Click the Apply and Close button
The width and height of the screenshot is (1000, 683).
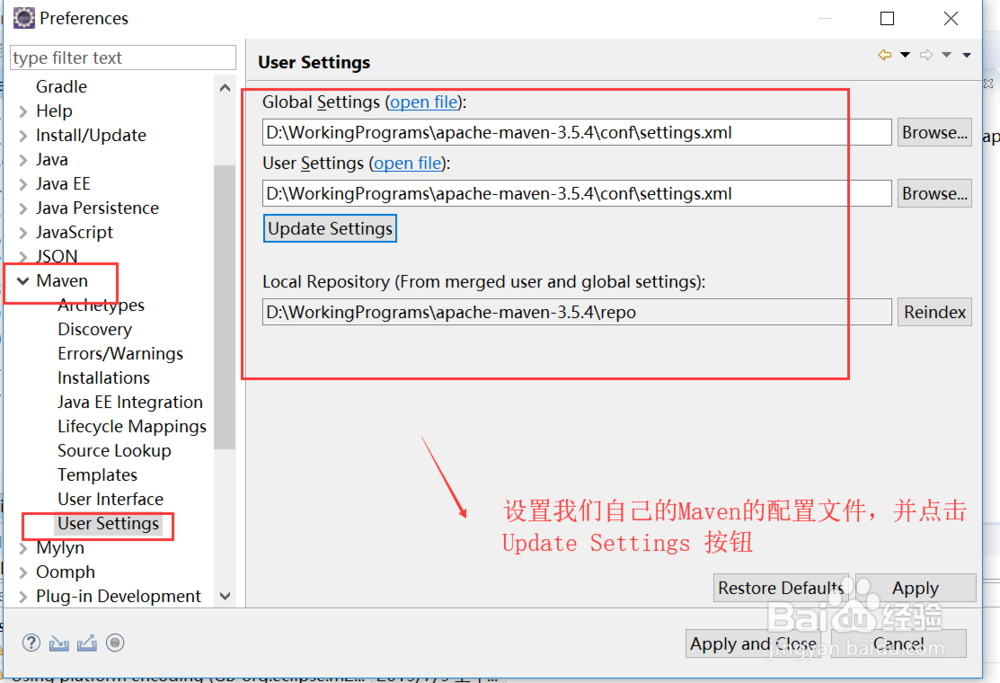[x=753, y=643]
